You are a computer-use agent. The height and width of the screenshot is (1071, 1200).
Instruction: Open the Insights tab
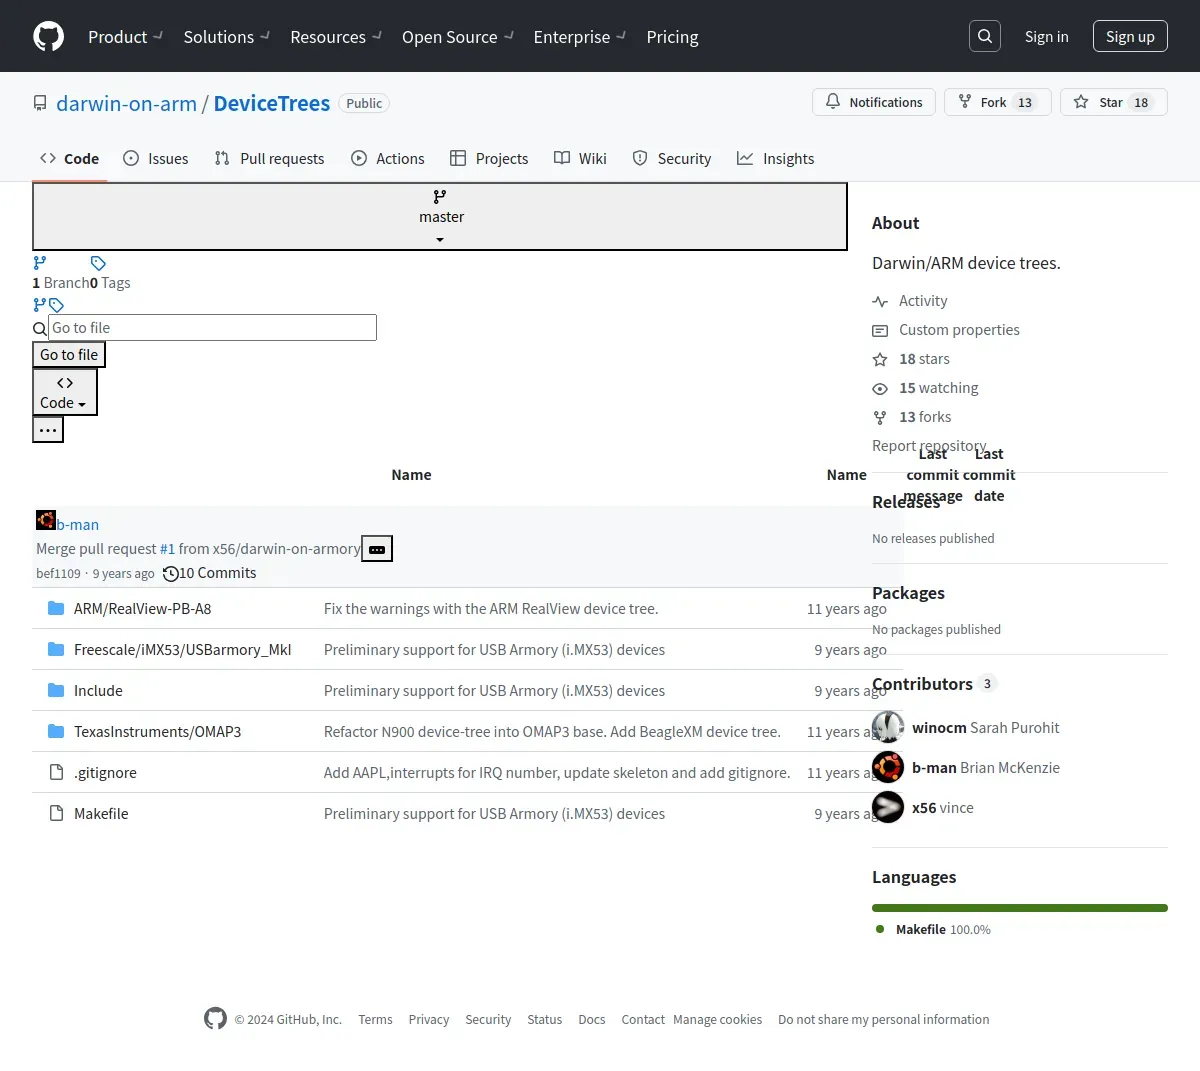point(775,158)
